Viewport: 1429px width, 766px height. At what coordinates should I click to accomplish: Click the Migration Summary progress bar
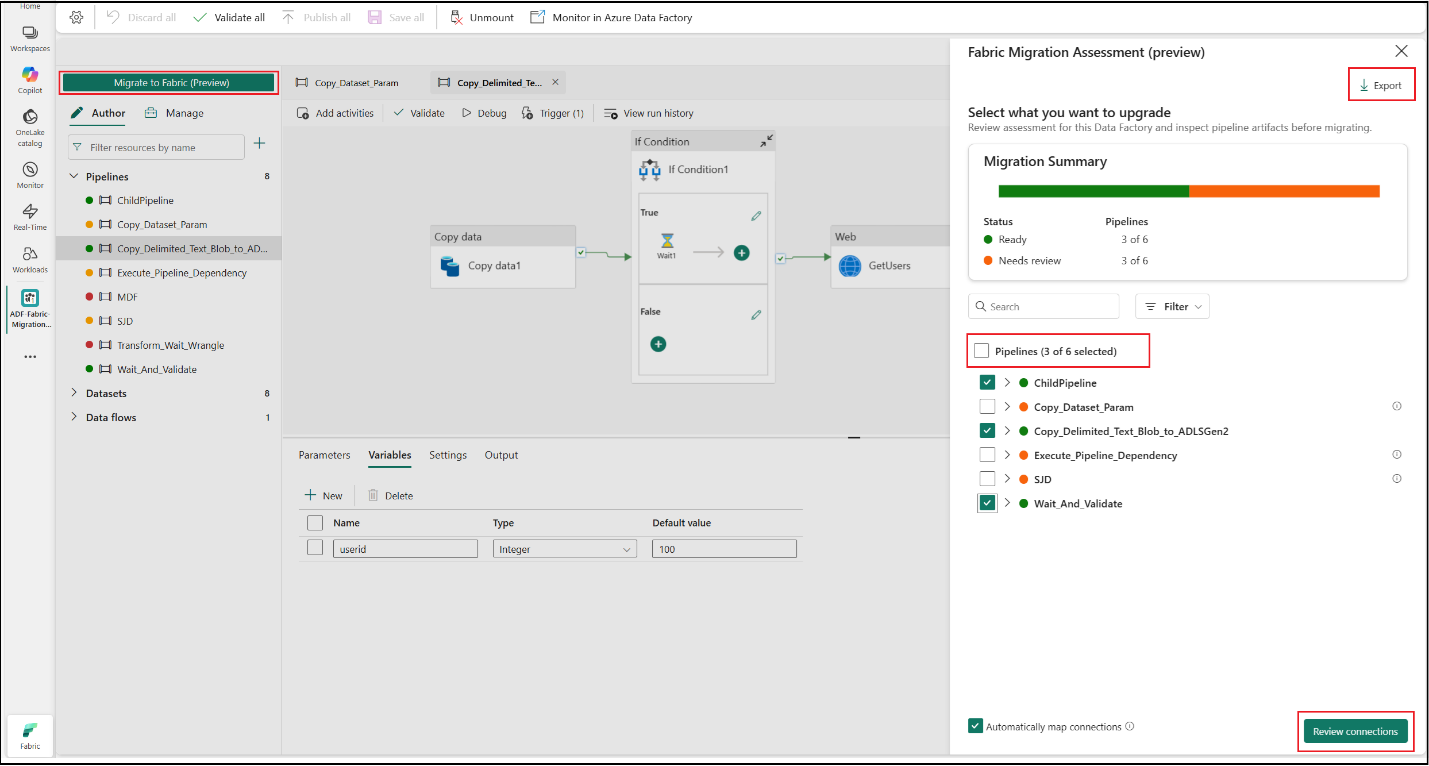[x=1188, y=190]
